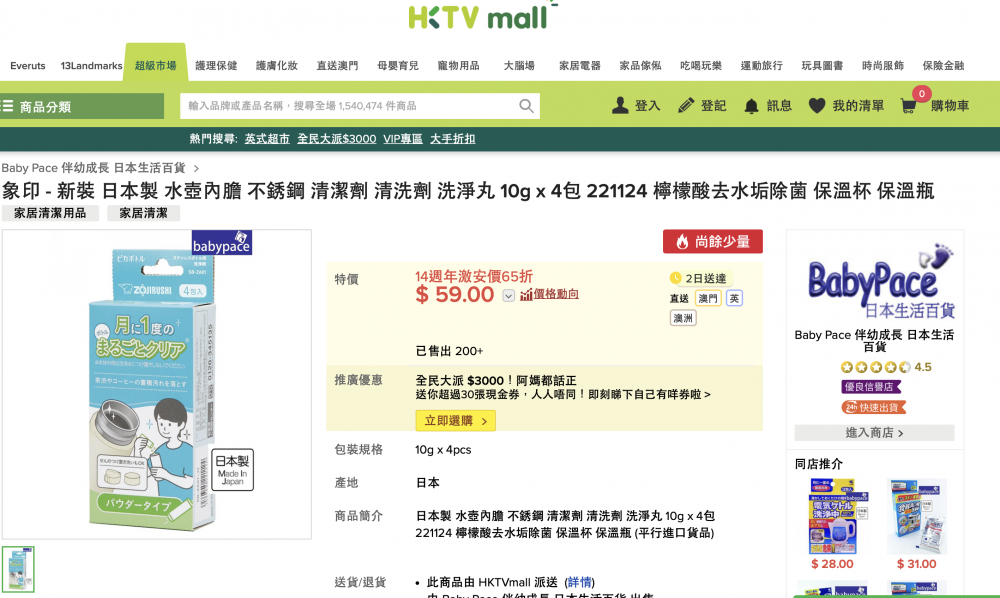
Task: Open the shopping cart icon
Action: tap(908, 105)
